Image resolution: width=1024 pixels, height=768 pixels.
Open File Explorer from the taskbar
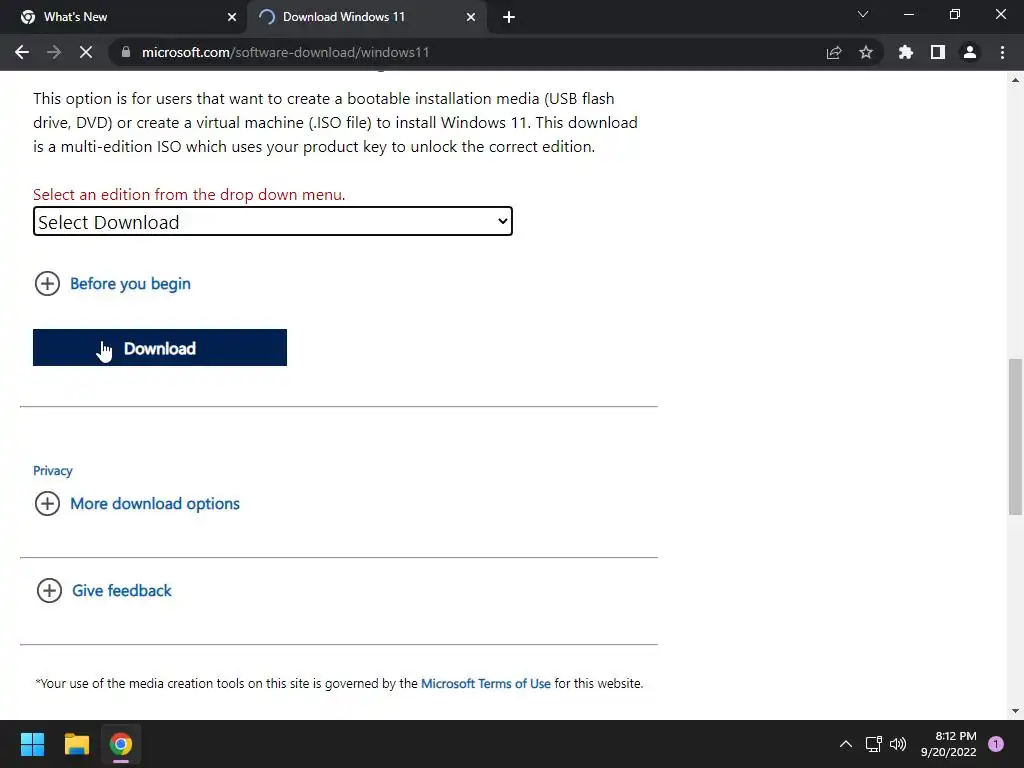[76, 744]
